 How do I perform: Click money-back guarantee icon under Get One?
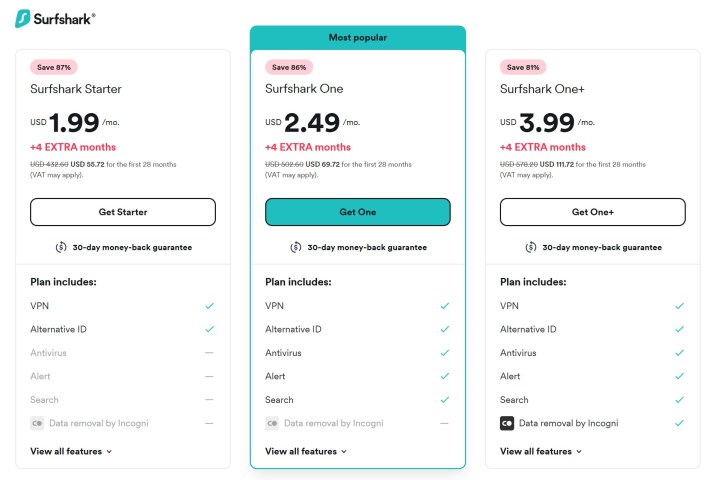coord(296,247)
